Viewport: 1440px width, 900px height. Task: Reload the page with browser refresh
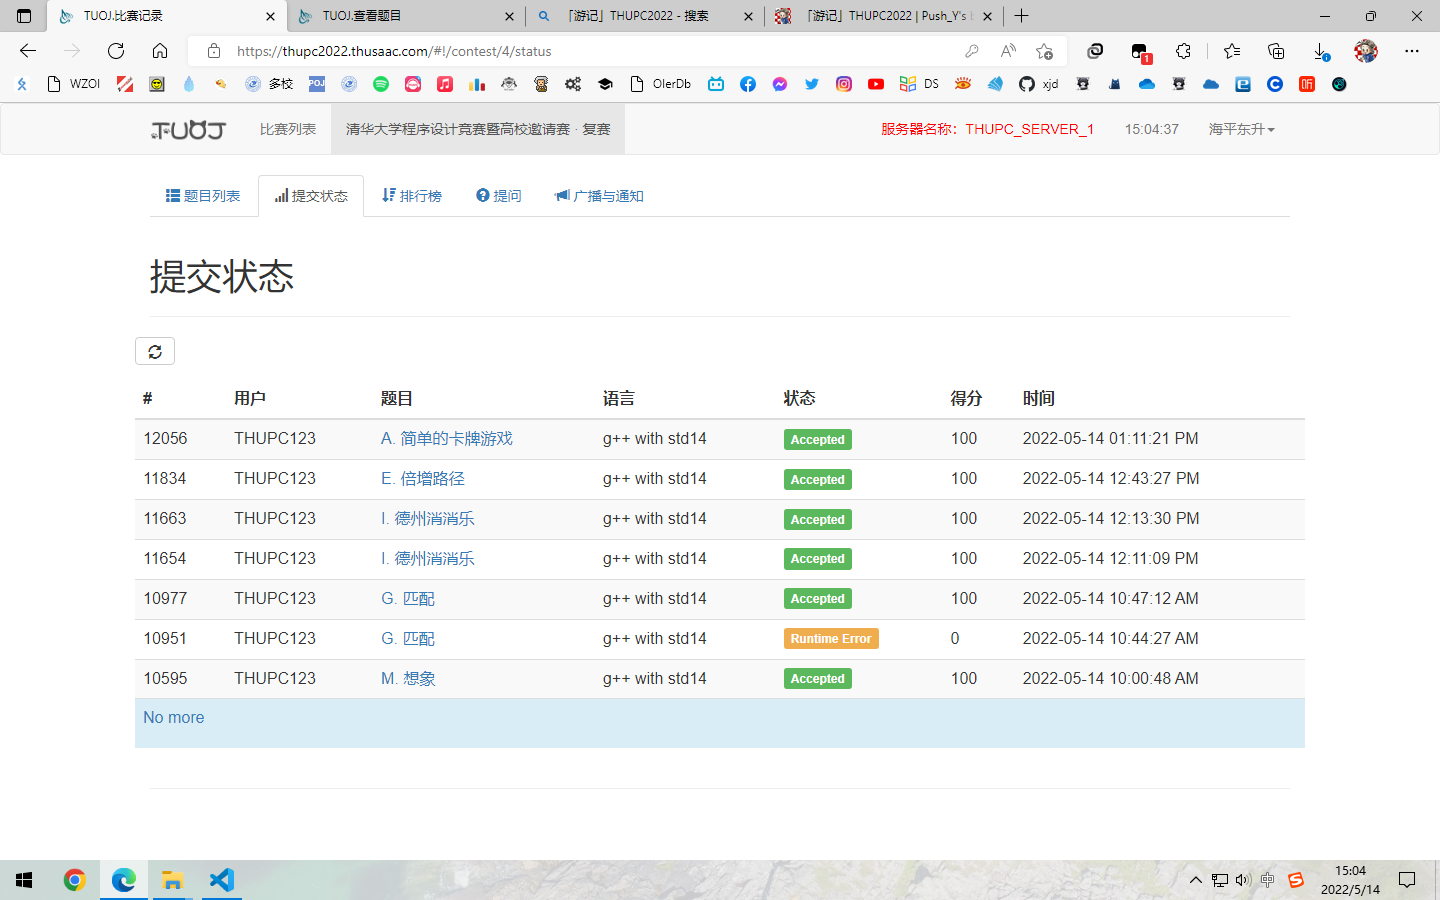(x=116, y=51)
